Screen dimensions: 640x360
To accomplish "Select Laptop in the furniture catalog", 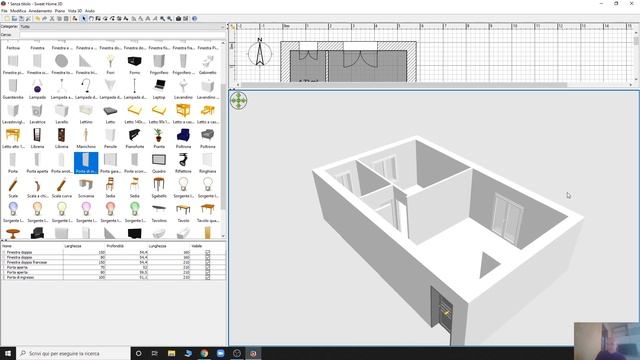I will tap(159, 89).
